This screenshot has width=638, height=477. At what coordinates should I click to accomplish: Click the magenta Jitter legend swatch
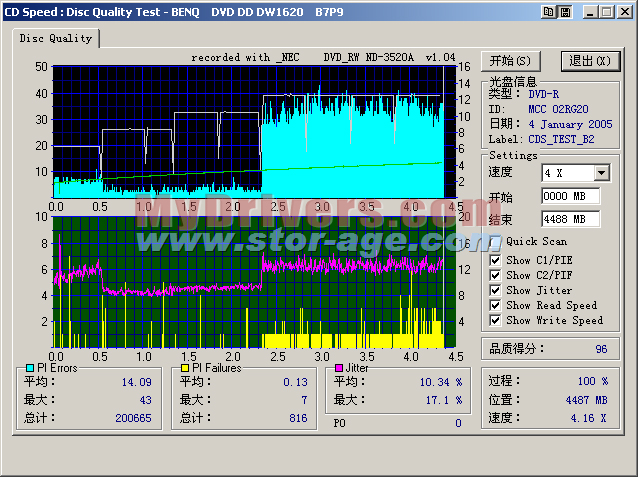(x=339, y=368)
